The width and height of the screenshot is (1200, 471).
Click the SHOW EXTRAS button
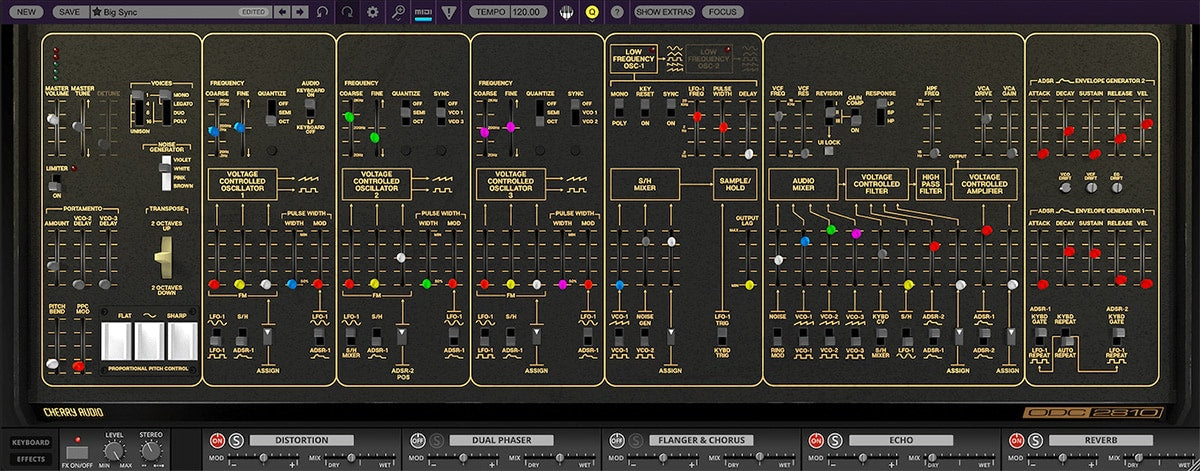tap(664, 12)
